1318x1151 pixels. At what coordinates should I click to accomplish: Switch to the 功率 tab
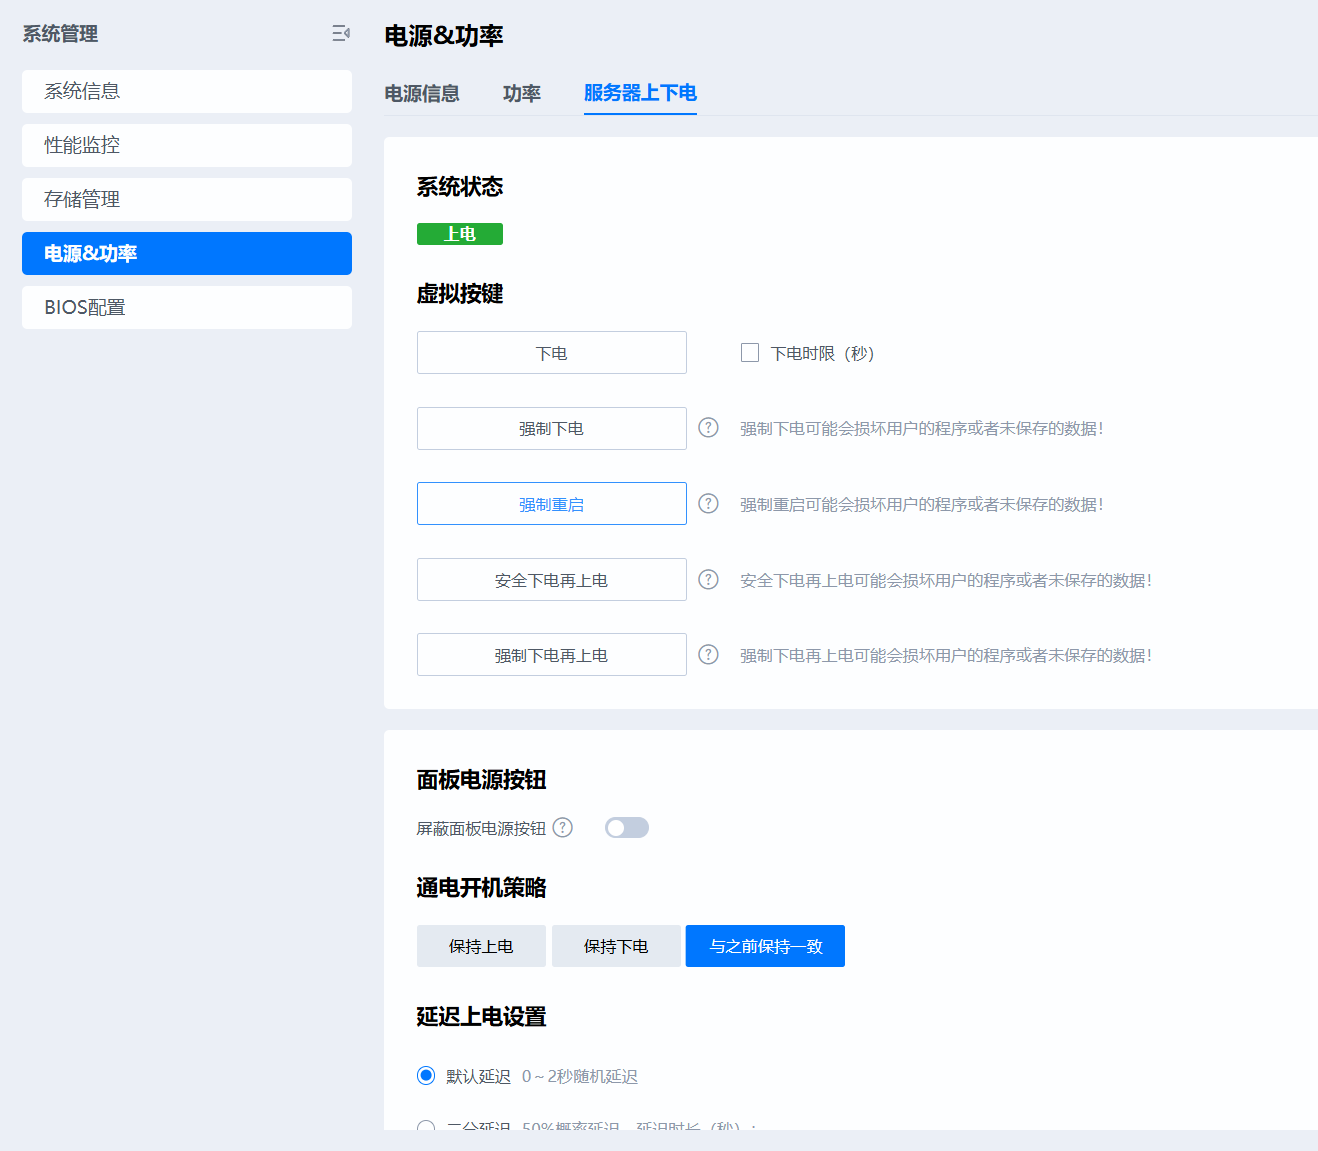point(522,93)
